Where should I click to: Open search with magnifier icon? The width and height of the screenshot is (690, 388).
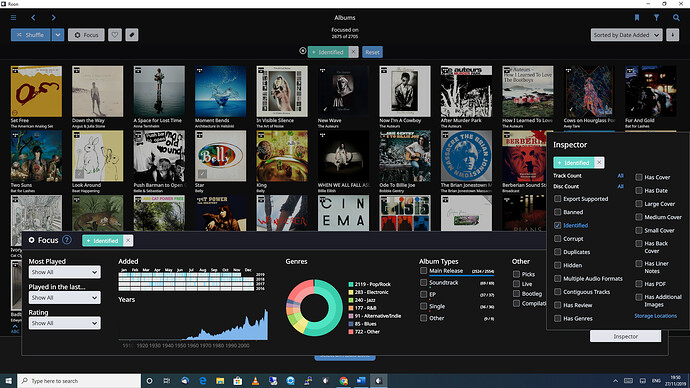676,18
